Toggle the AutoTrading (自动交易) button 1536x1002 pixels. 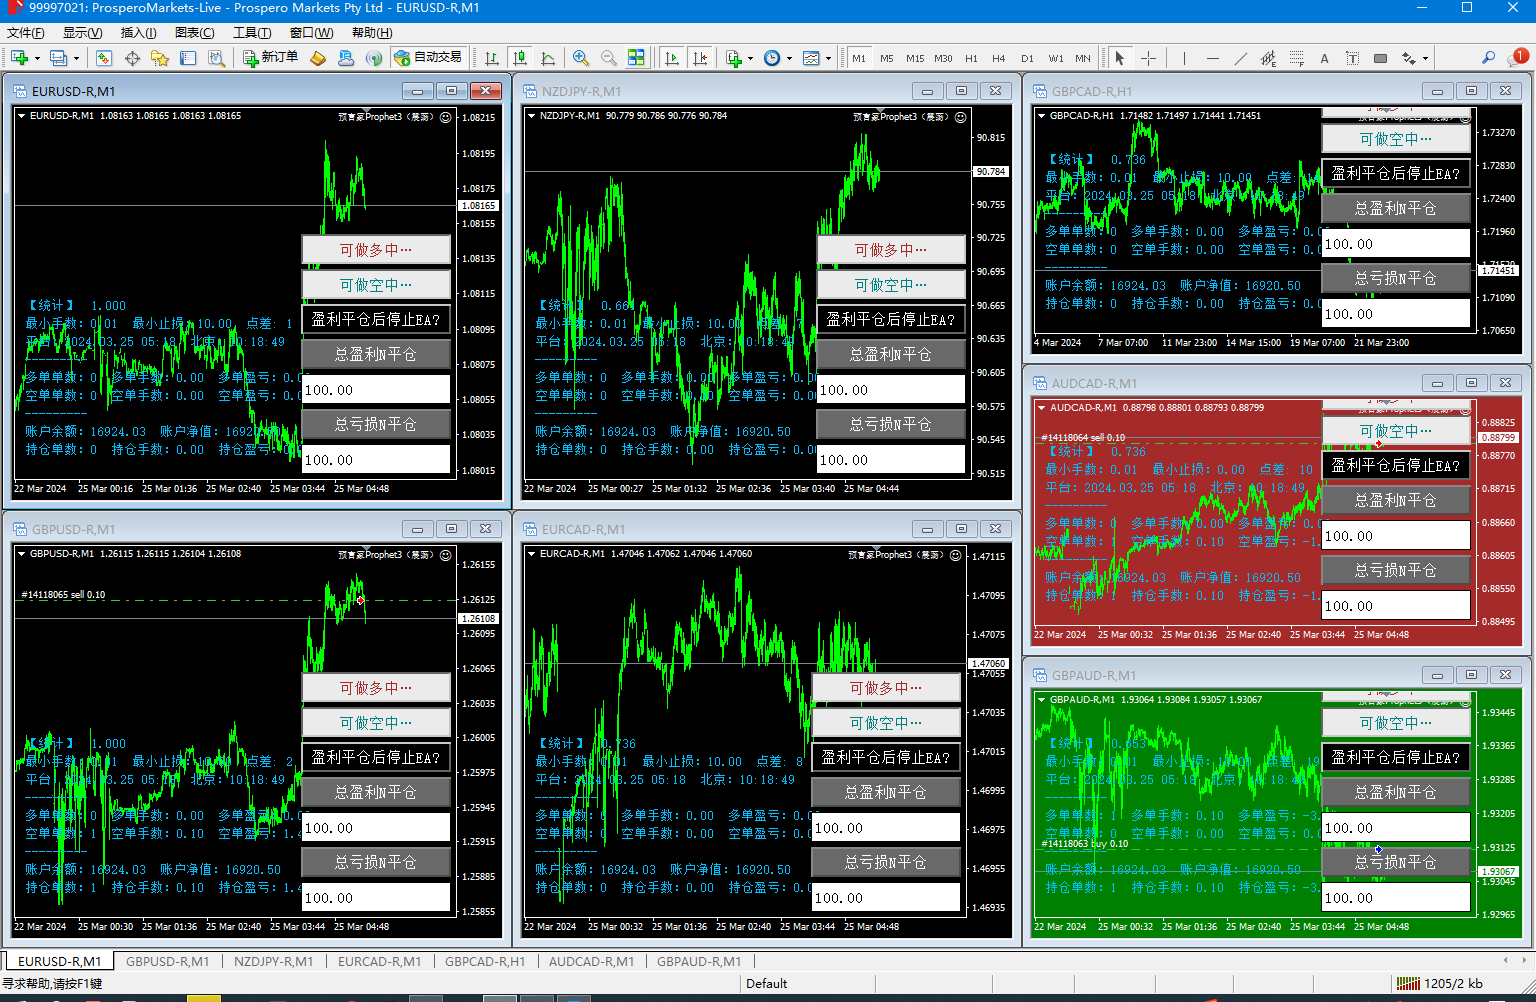coord(428,58)
